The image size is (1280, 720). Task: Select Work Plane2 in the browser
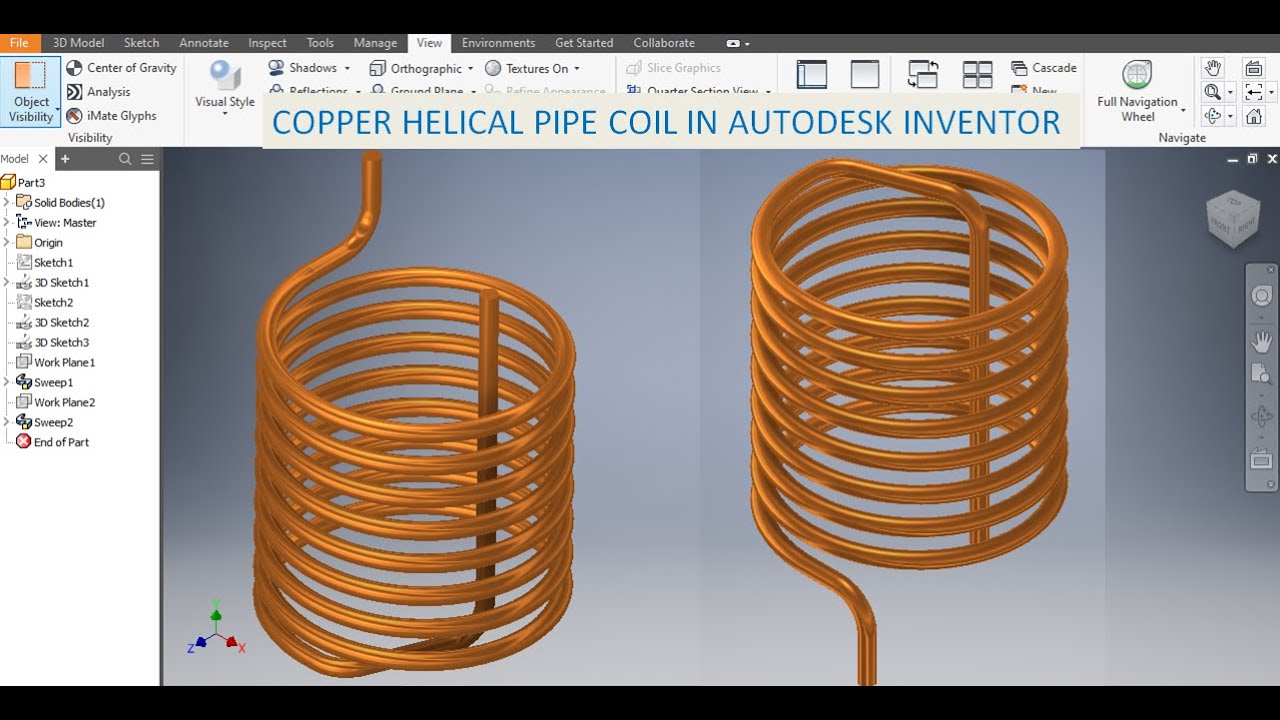tap(56, 402)
